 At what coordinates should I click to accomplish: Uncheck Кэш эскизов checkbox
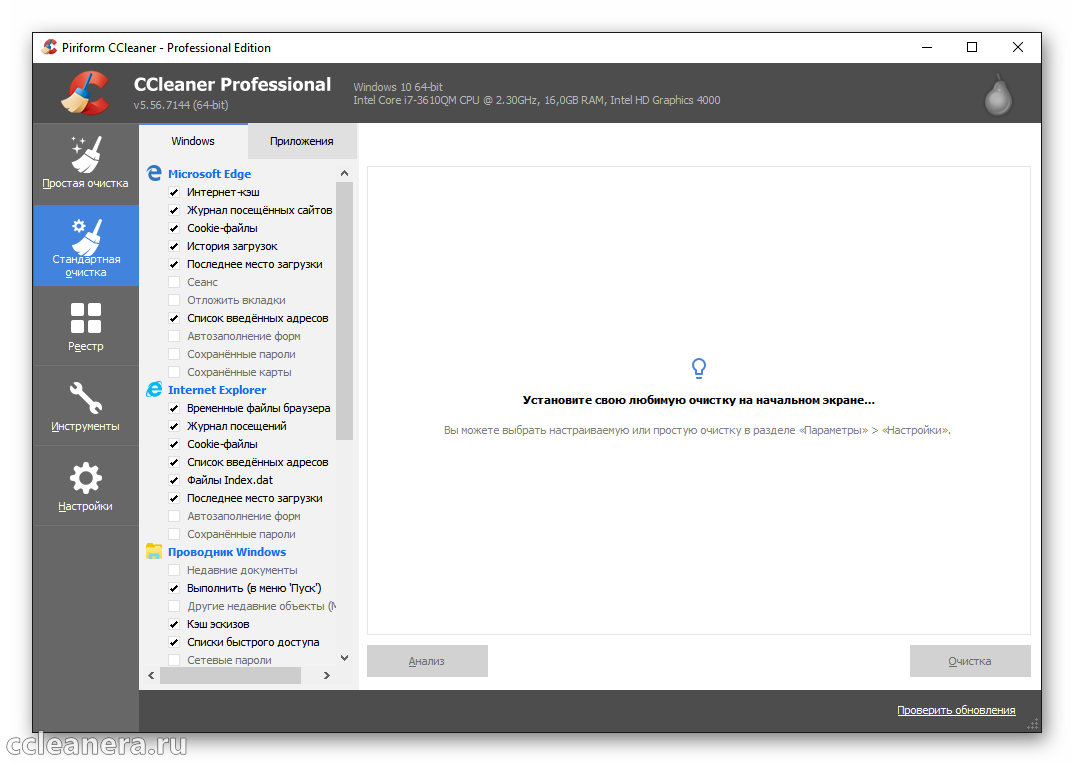[x=174, y=624]
